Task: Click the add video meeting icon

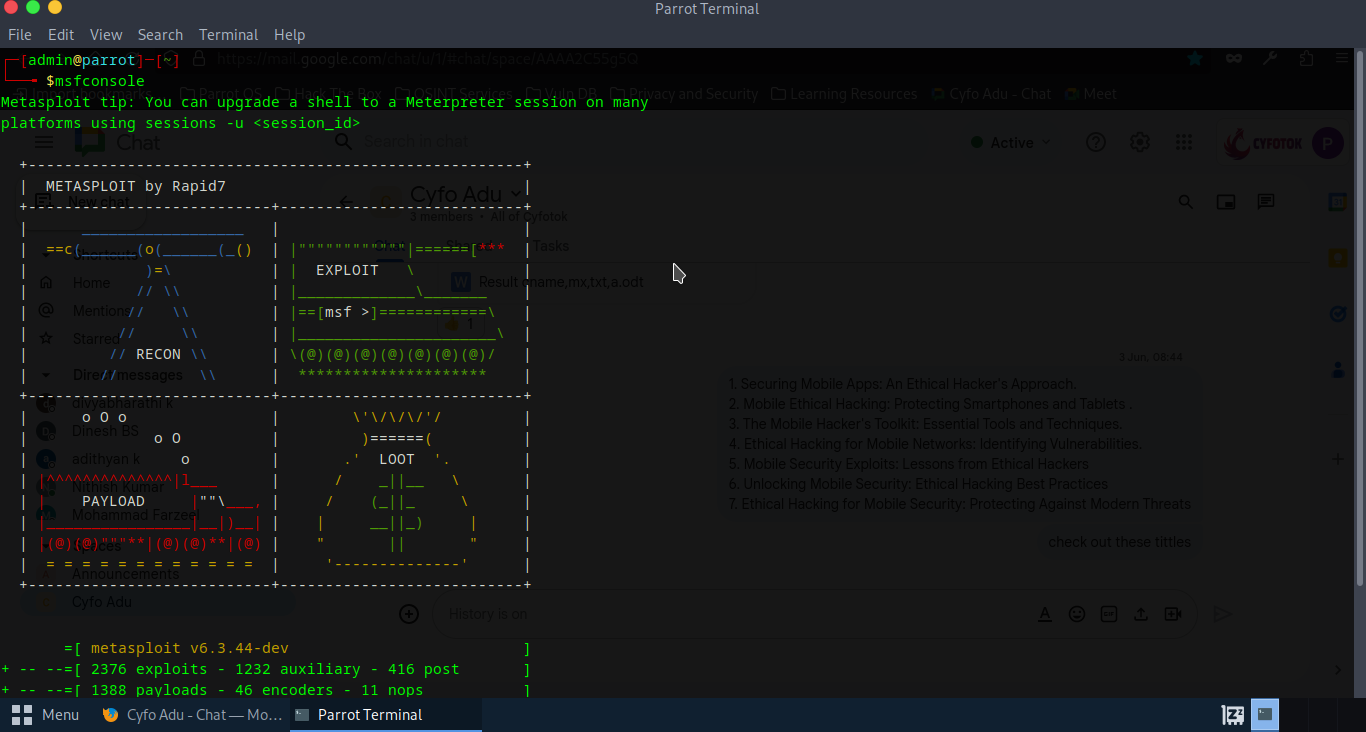Action: 1173,614
